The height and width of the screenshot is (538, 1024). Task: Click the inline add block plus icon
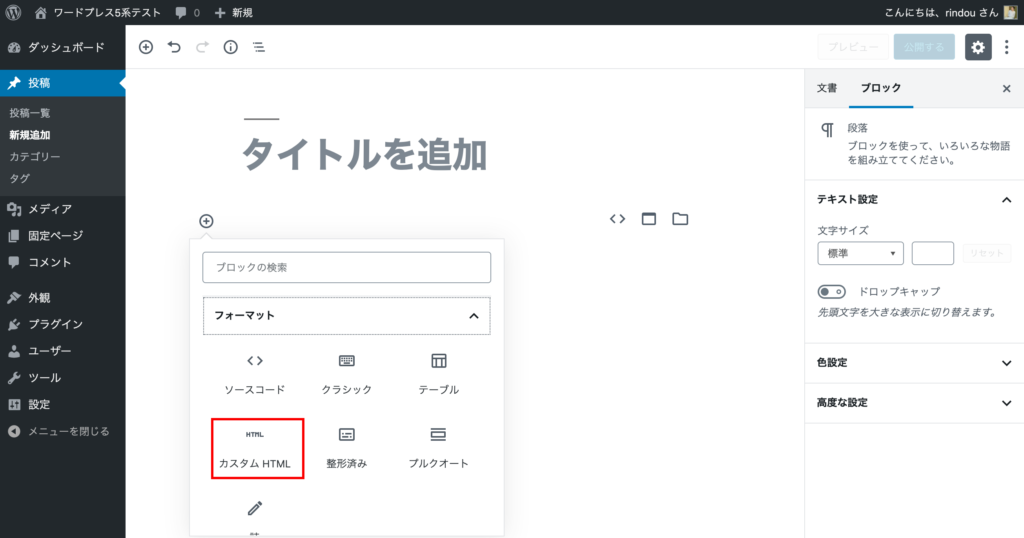point(206,221)
